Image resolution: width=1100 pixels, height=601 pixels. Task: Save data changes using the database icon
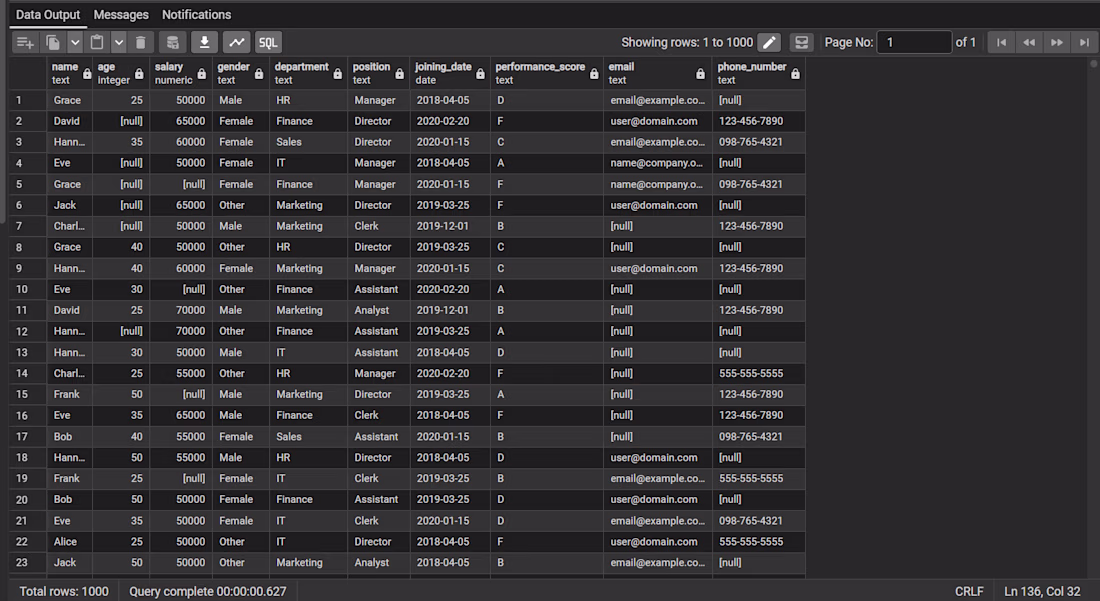click(173, 42)
